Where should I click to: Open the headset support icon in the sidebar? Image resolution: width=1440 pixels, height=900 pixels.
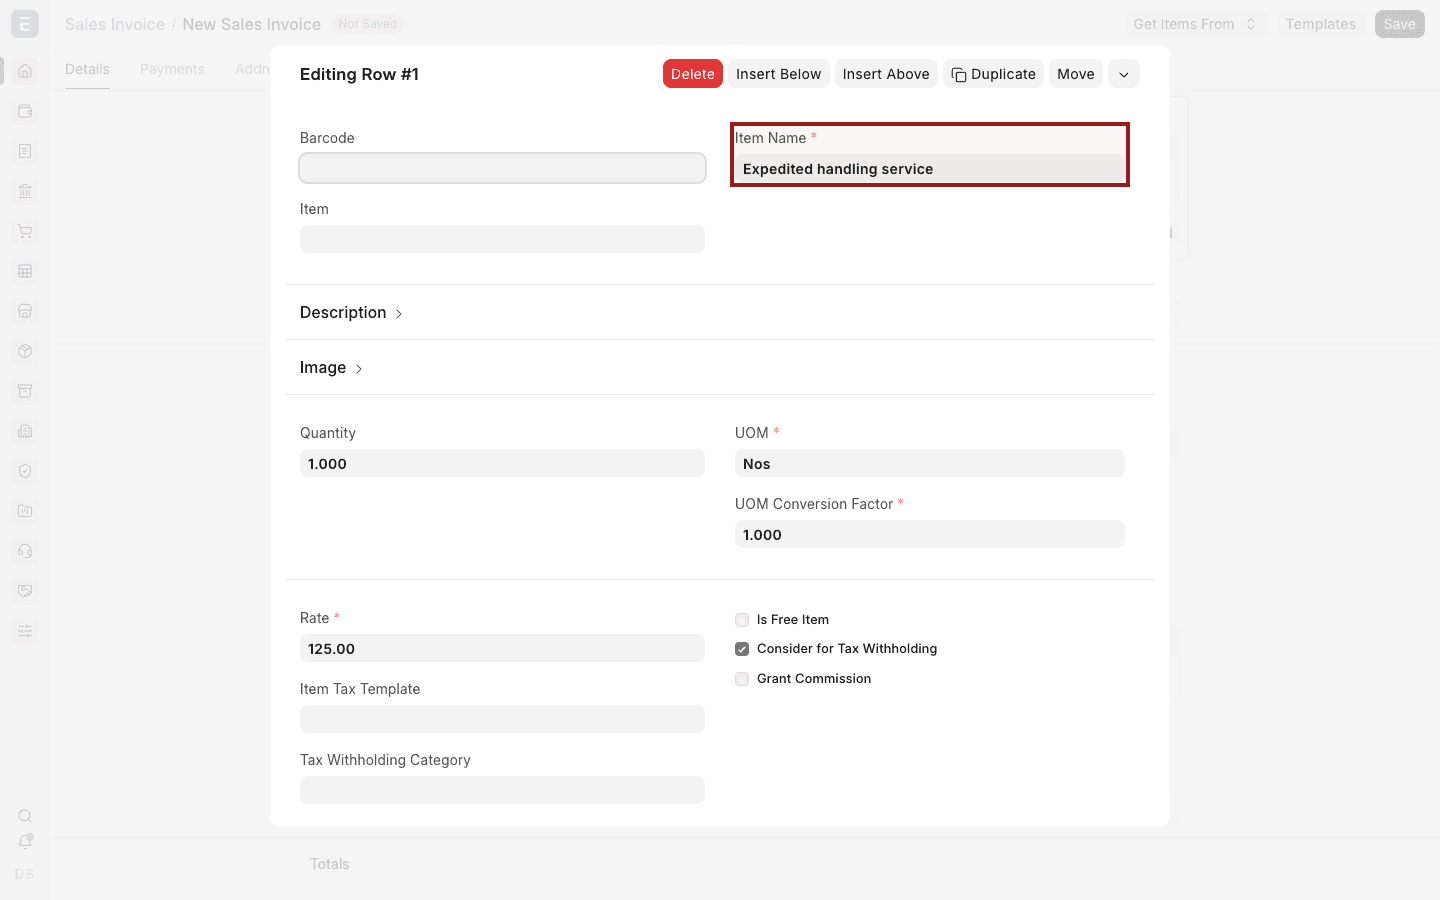tap(25, 551)
